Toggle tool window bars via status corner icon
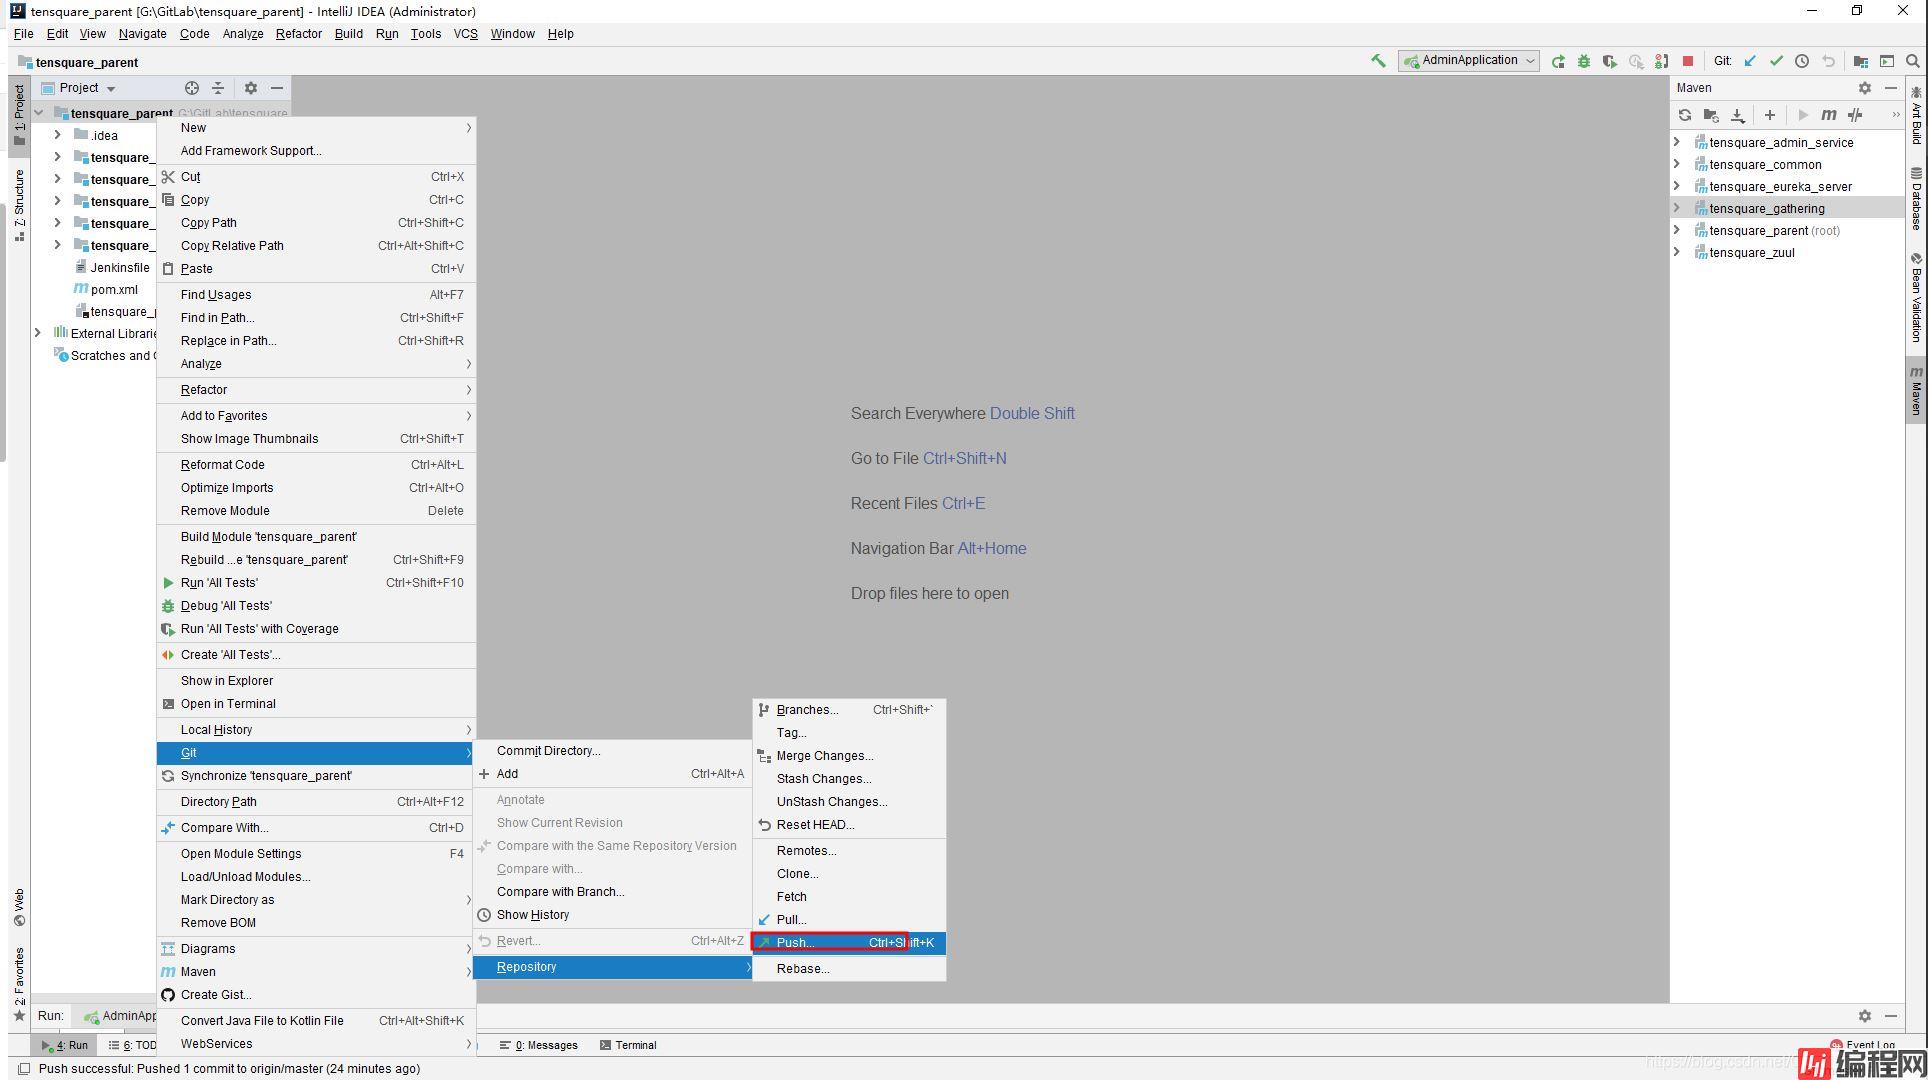The image size is (1928, 1080). [x=24, y=1069]
